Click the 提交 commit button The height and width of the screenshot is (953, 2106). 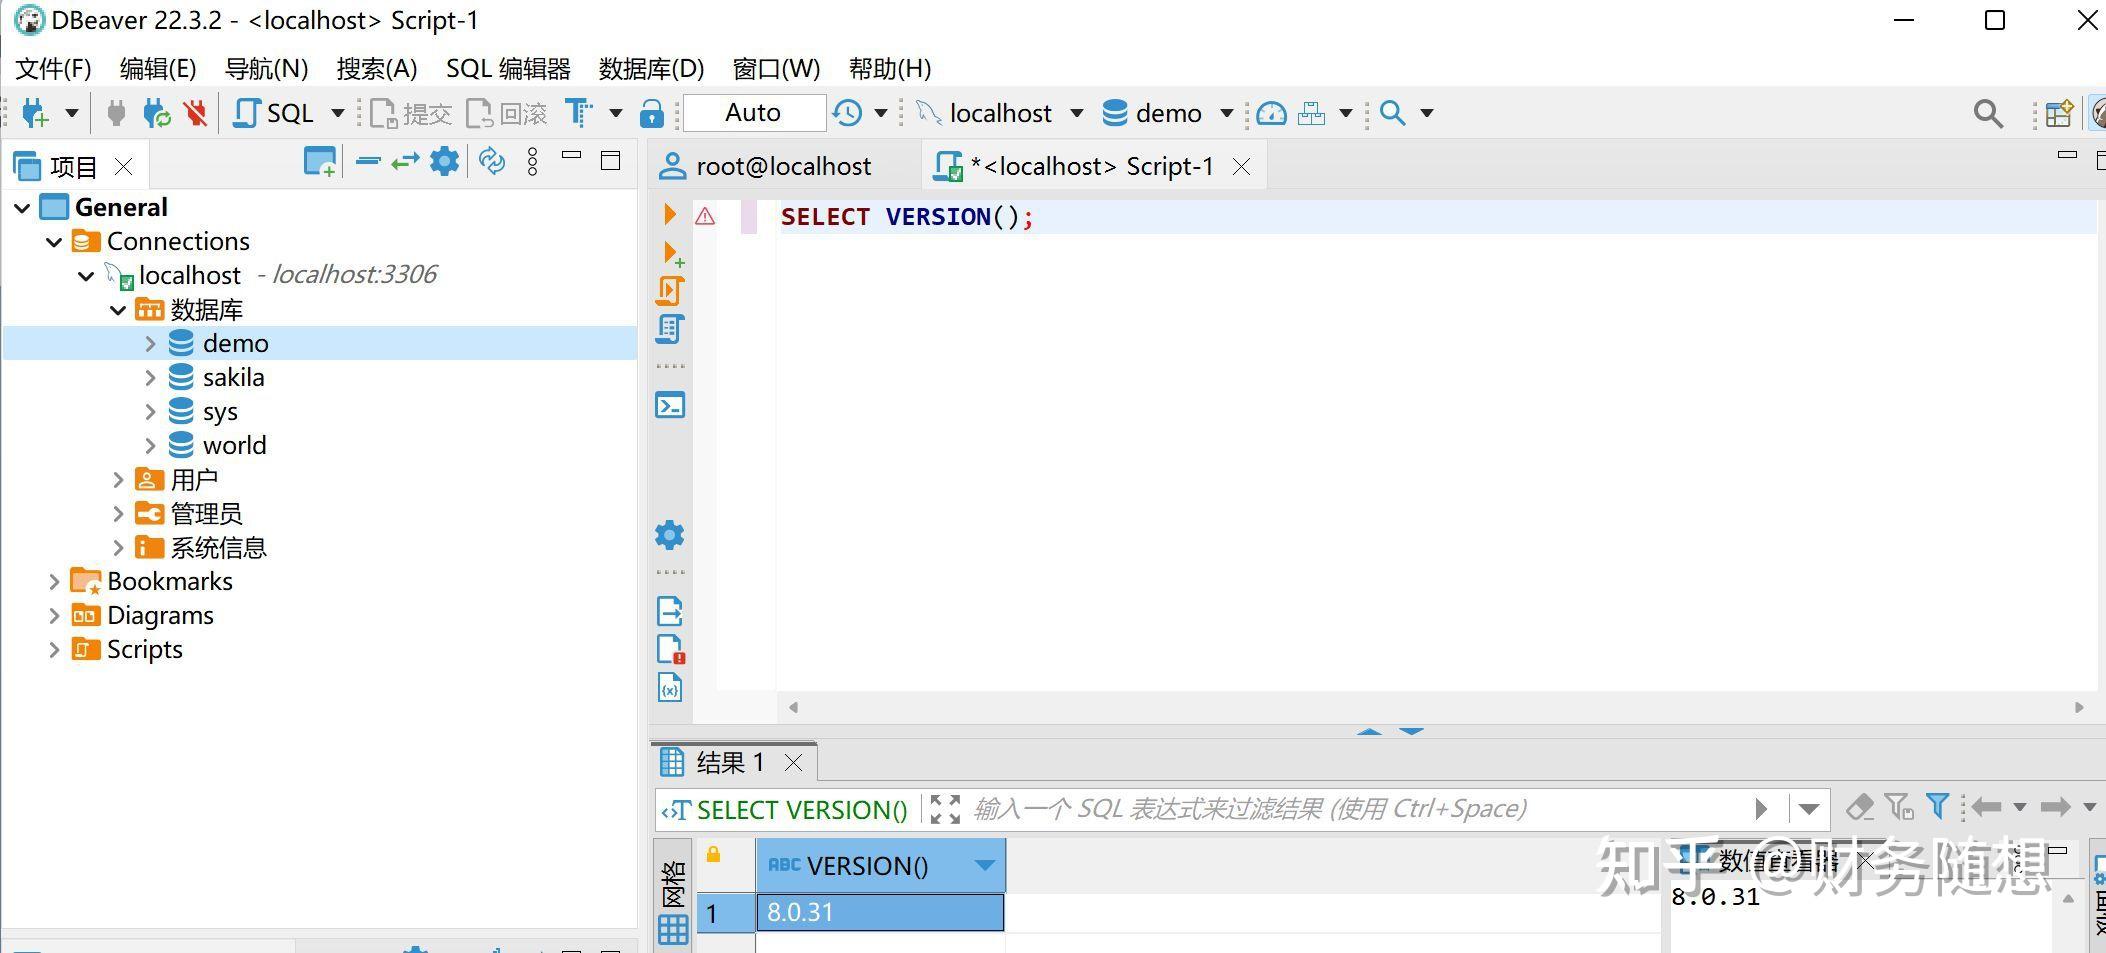(x=411, y=113)
